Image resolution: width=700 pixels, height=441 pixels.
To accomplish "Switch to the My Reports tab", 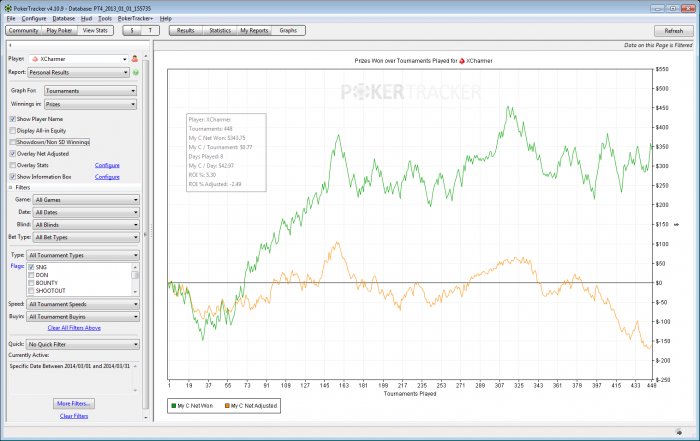I will [x=254, y=31].
